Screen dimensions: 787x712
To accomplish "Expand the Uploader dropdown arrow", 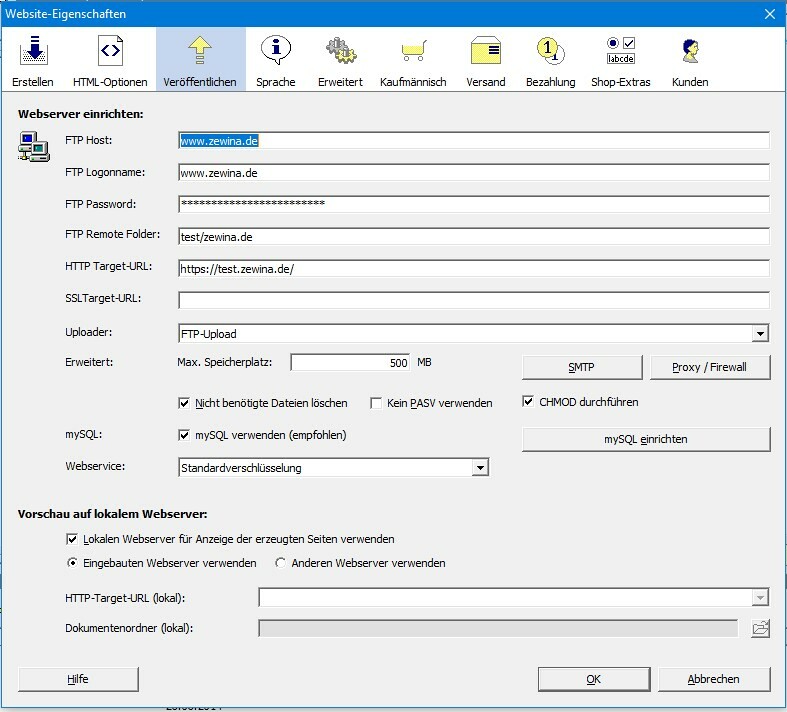I will (x=760, y=333).
